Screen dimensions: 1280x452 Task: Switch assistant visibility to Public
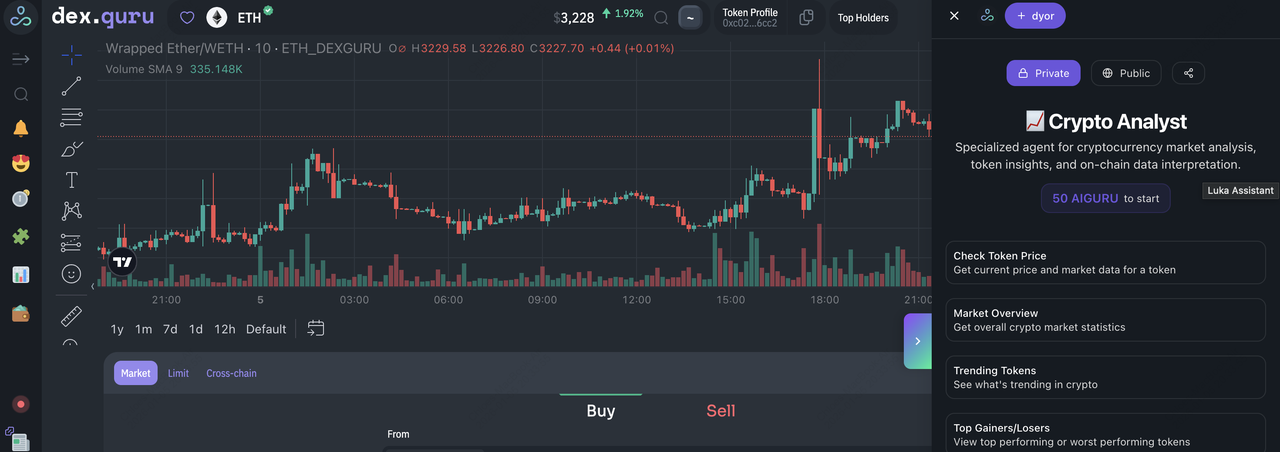pyautogui.click(x=1125, y=73)
